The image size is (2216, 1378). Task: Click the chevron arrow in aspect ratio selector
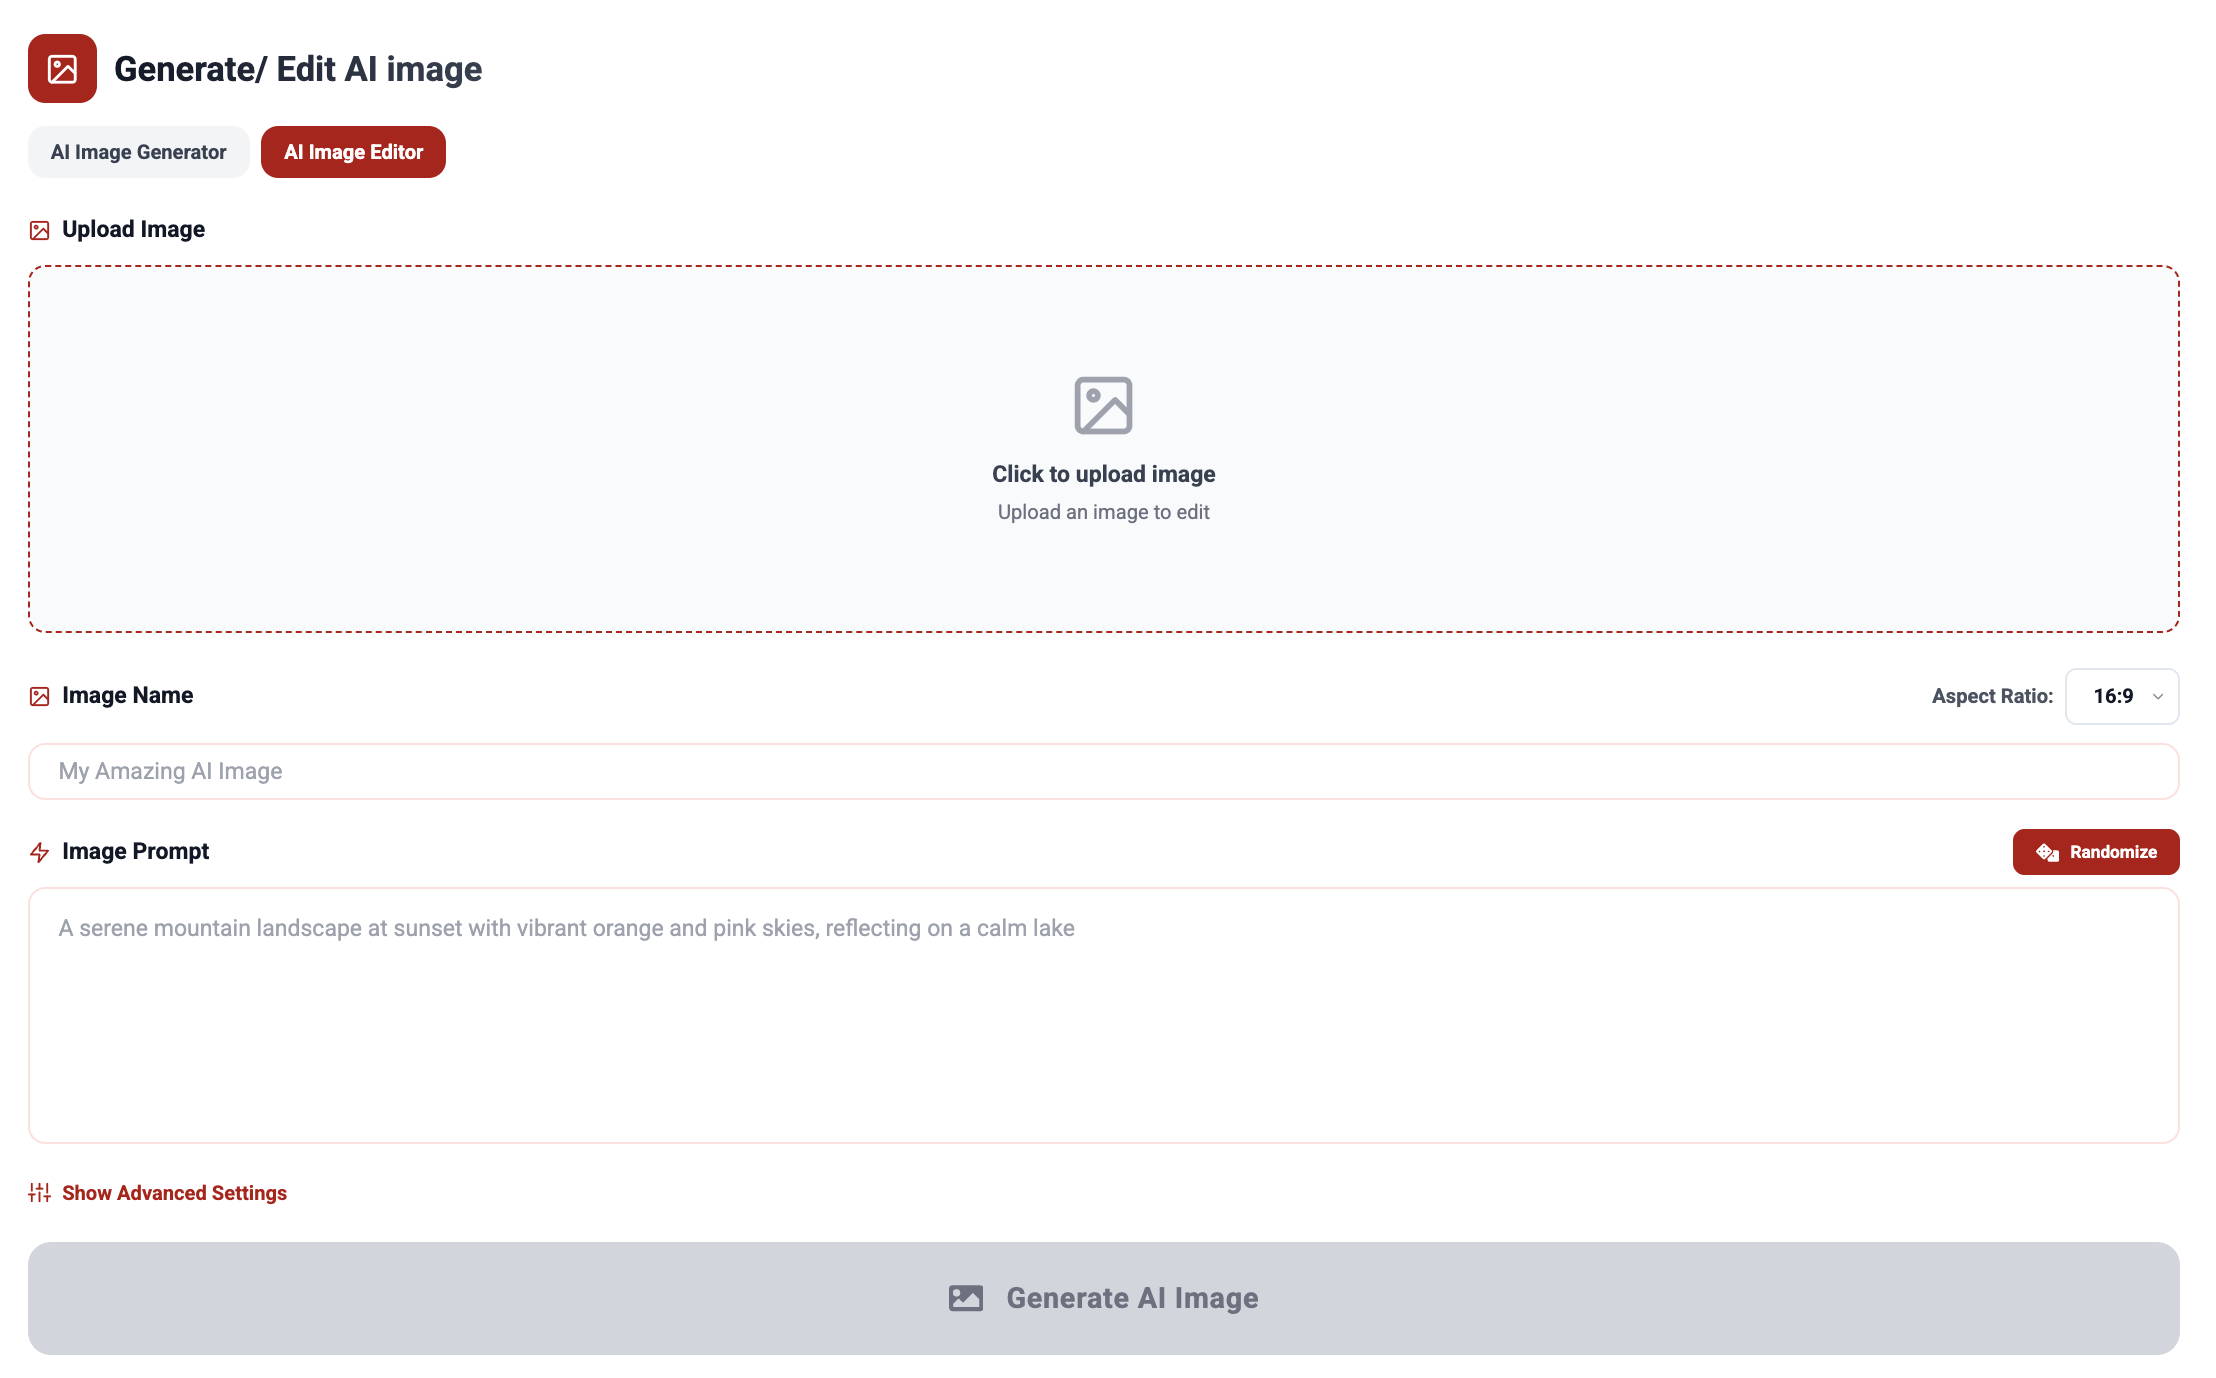point(2158,697)
